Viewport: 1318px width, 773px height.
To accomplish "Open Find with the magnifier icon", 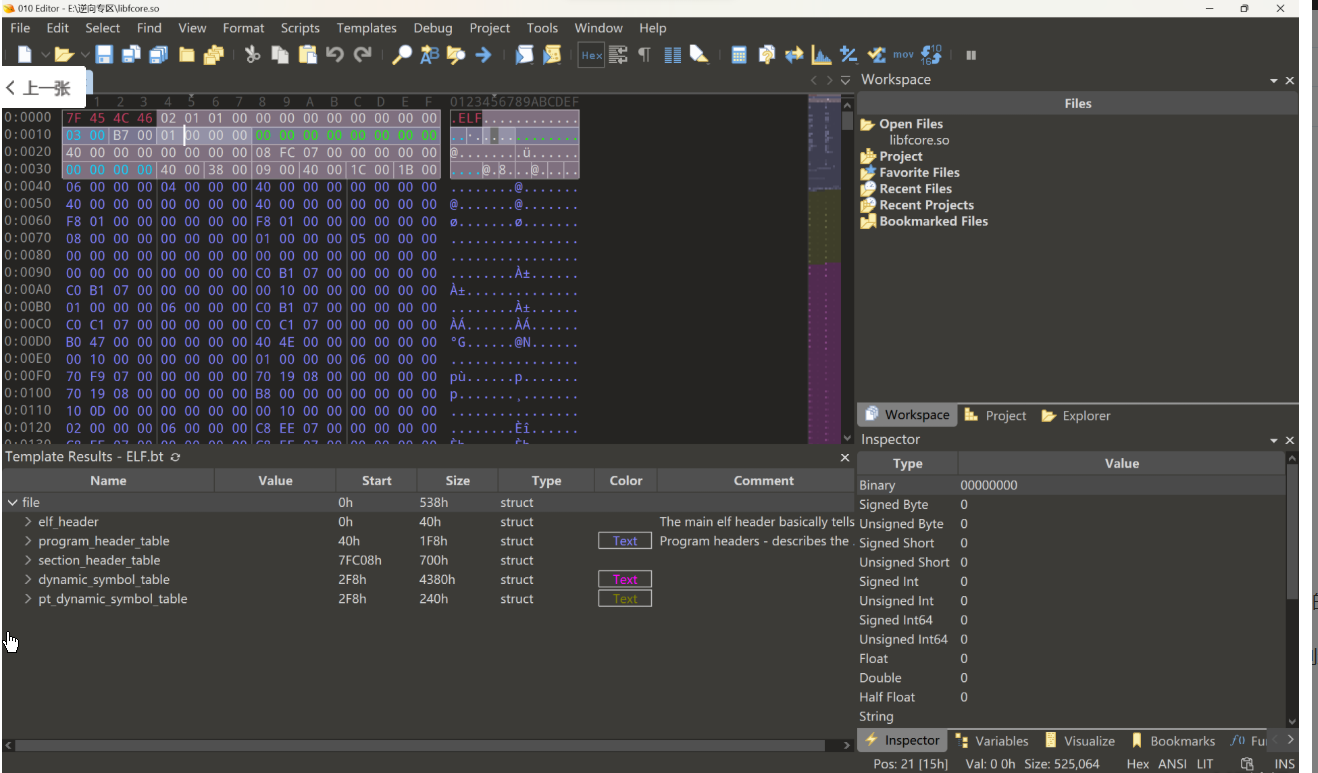I will point(402,55).
